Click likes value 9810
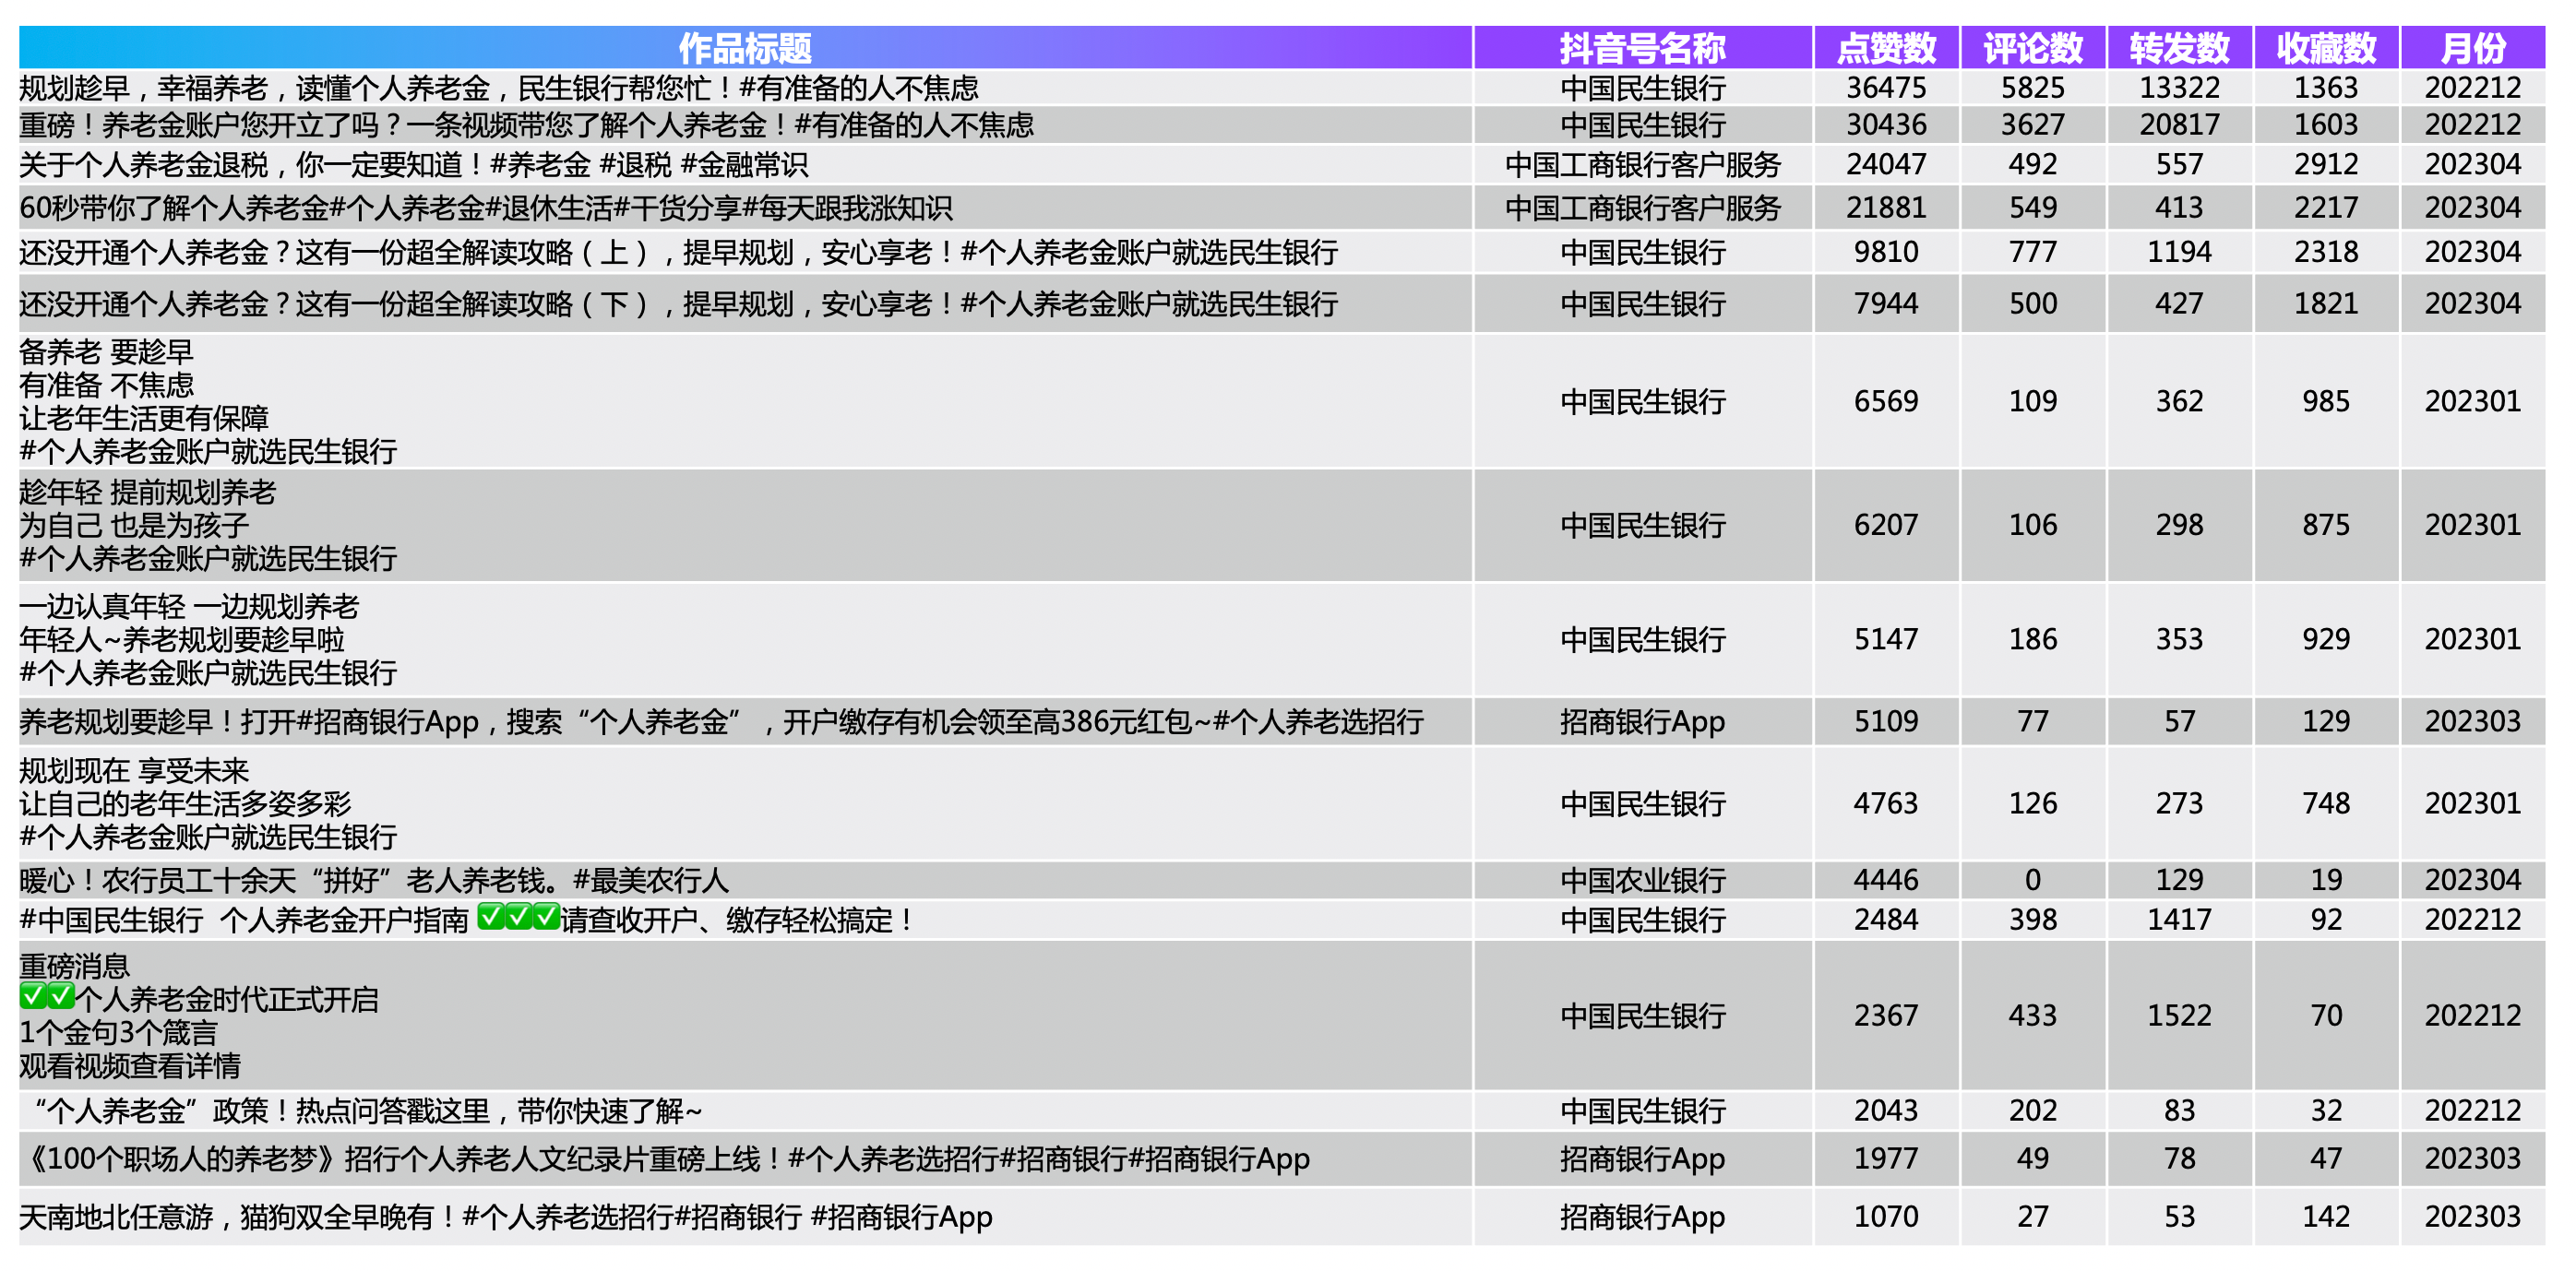Screen dimensions: 2576x1271 pos(1886,252)
